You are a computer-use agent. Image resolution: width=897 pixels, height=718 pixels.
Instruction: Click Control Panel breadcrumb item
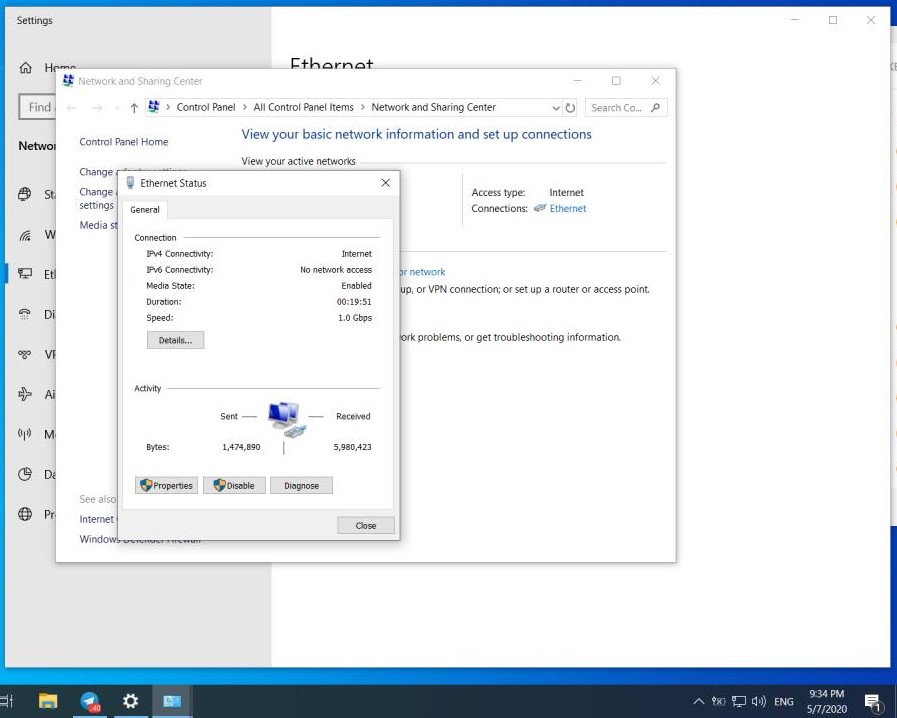pos(206,107)
